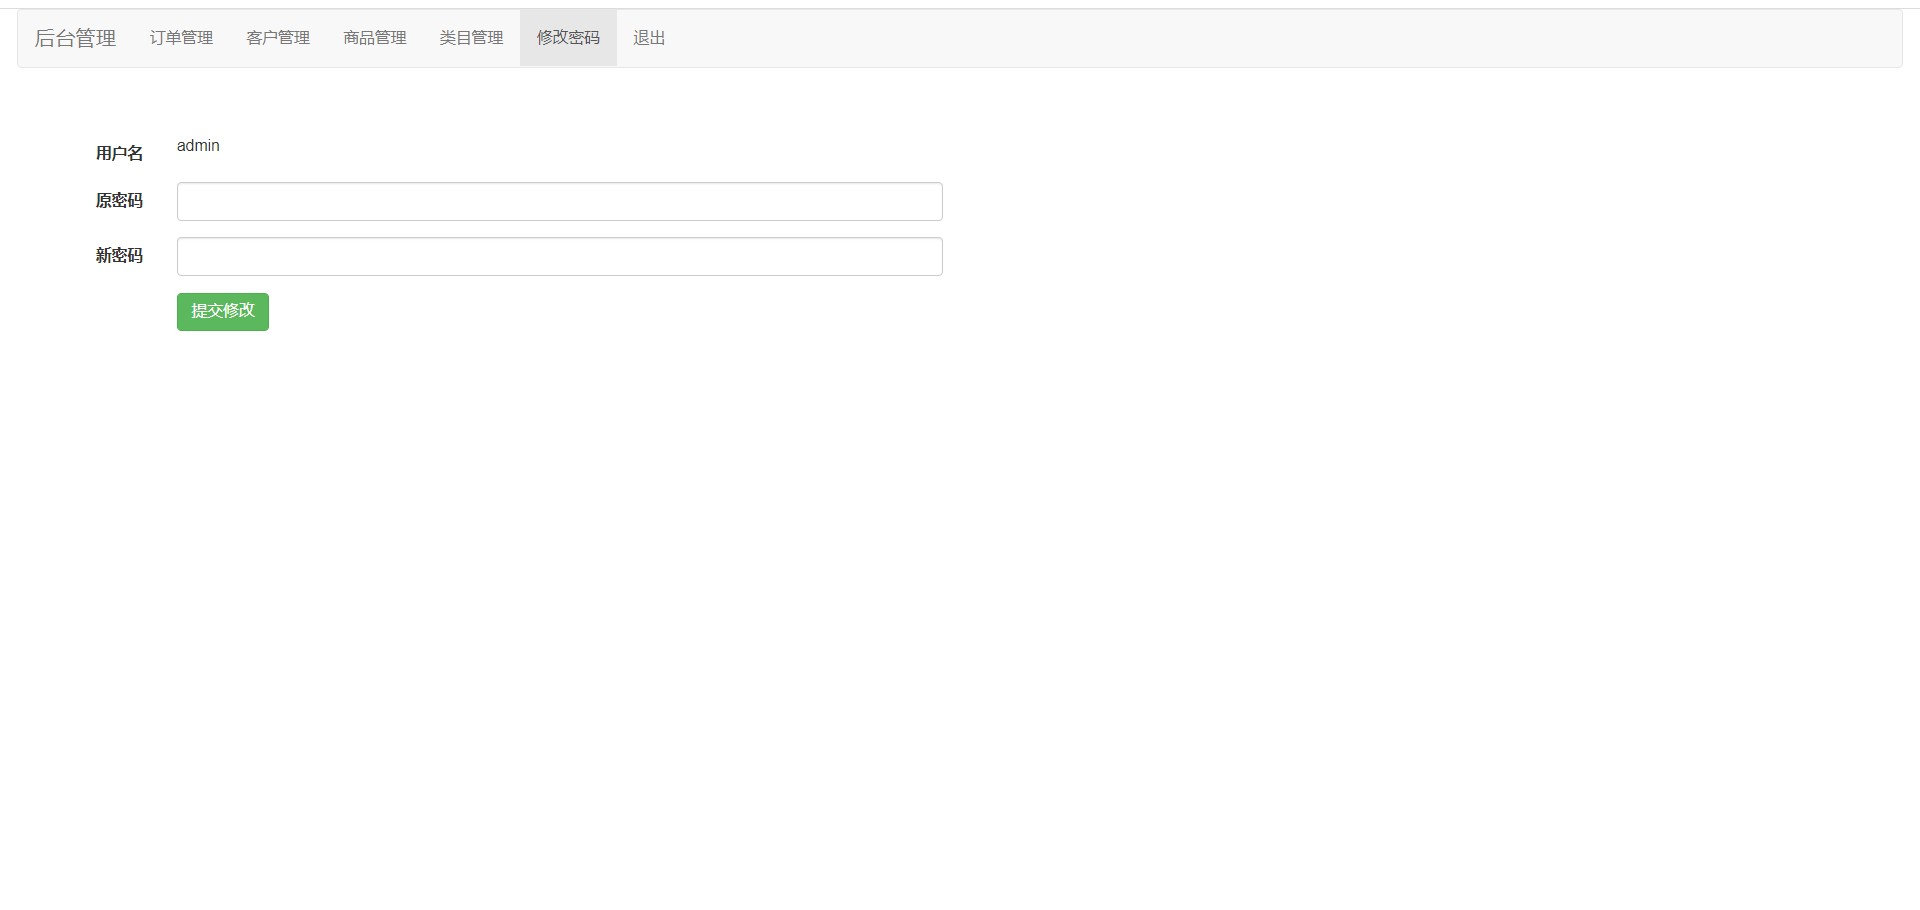
Task: Click the 新密码 label text
Action: point(119,256)
